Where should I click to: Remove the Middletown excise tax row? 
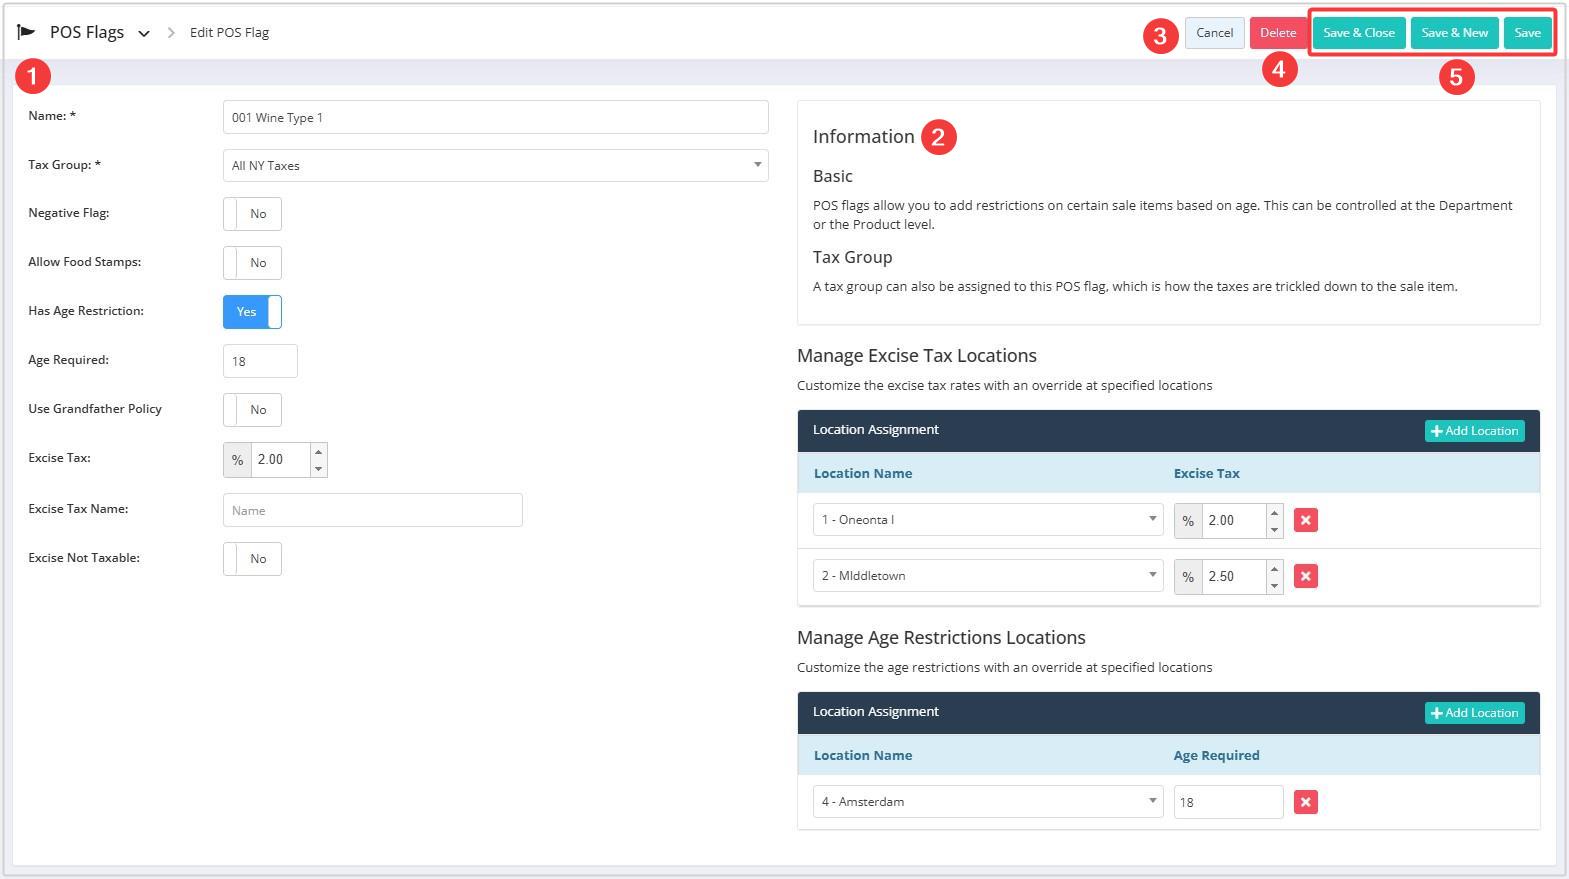[1305, 576]
